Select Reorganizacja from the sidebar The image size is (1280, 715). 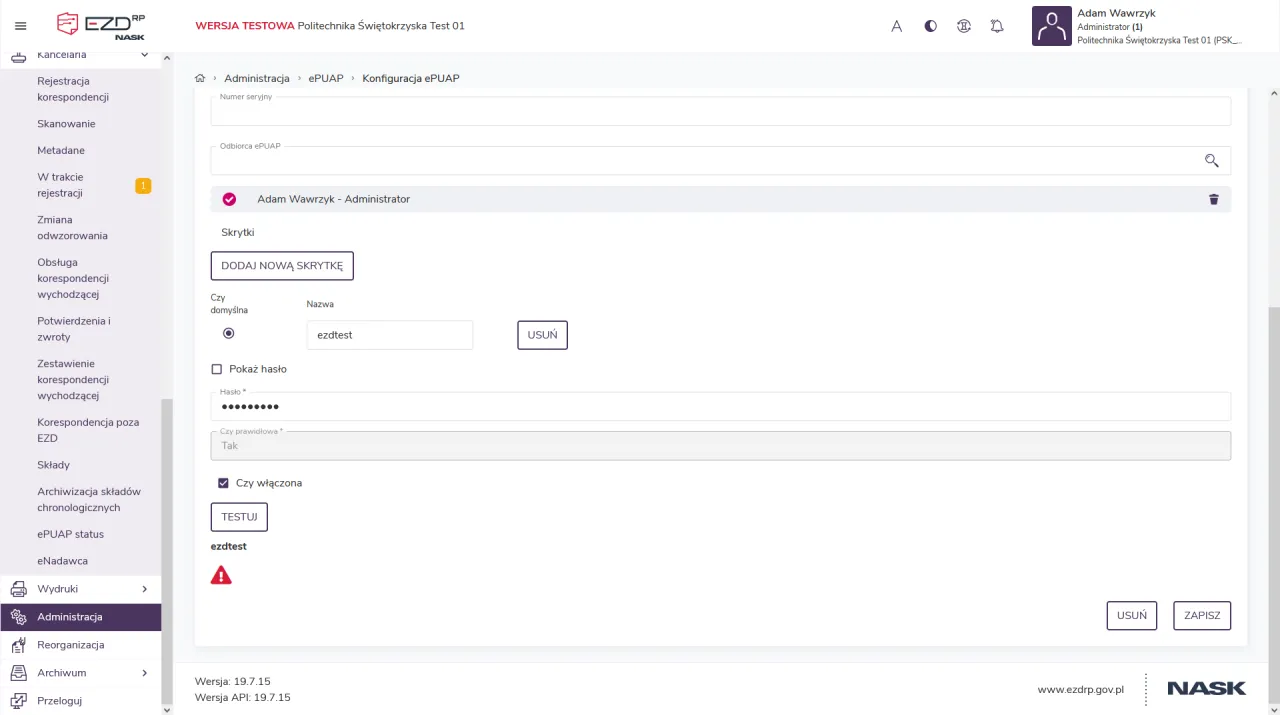click(70, 645)
